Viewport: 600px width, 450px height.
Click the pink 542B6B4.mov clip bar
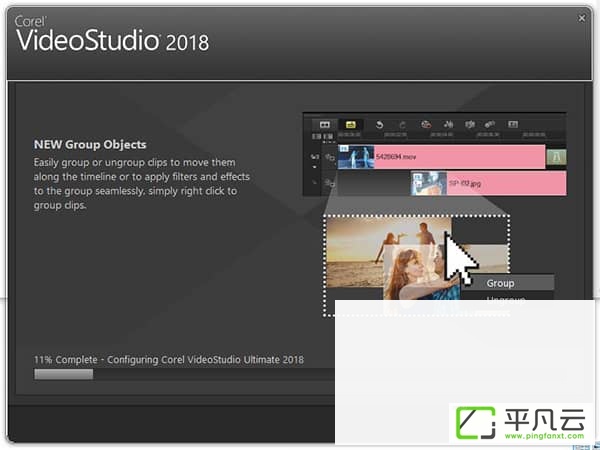click(x=459, y=157)
